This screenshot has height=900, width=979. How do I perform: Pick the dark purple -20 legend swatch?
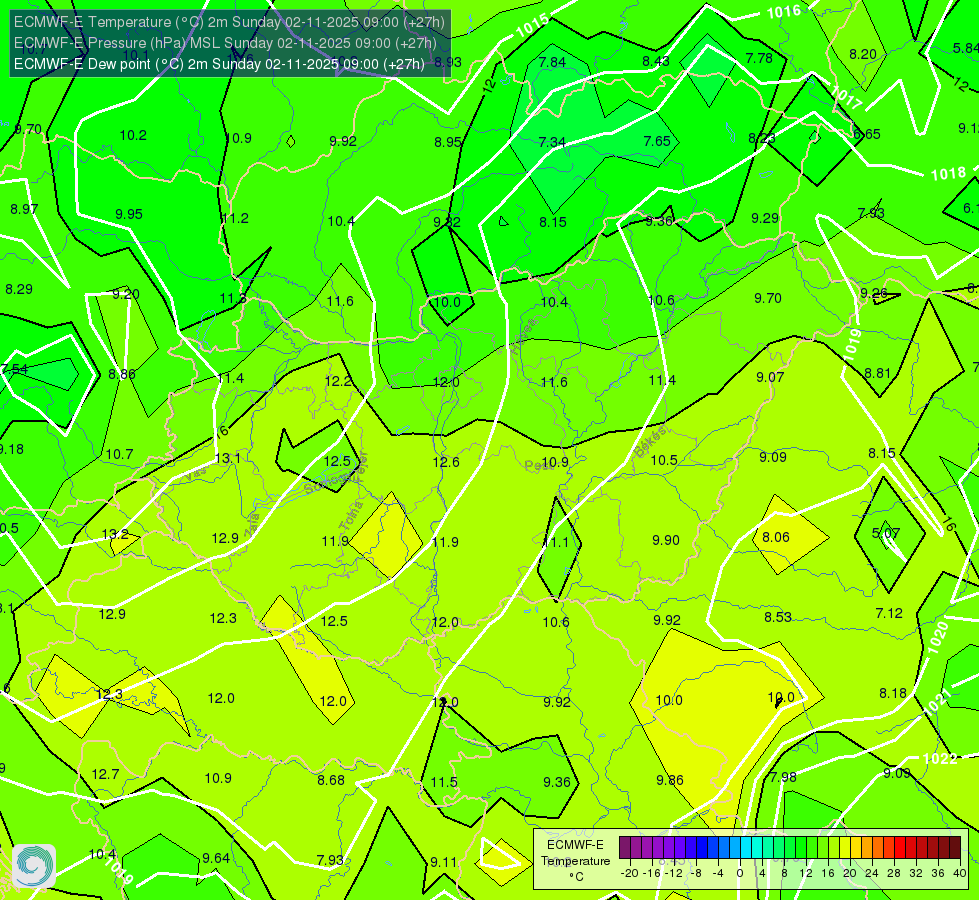[x=625, y=848]
